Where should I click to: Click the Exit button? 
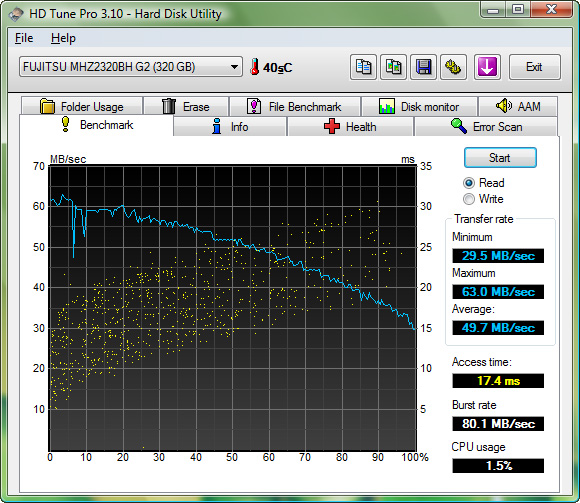coord(535,67)
